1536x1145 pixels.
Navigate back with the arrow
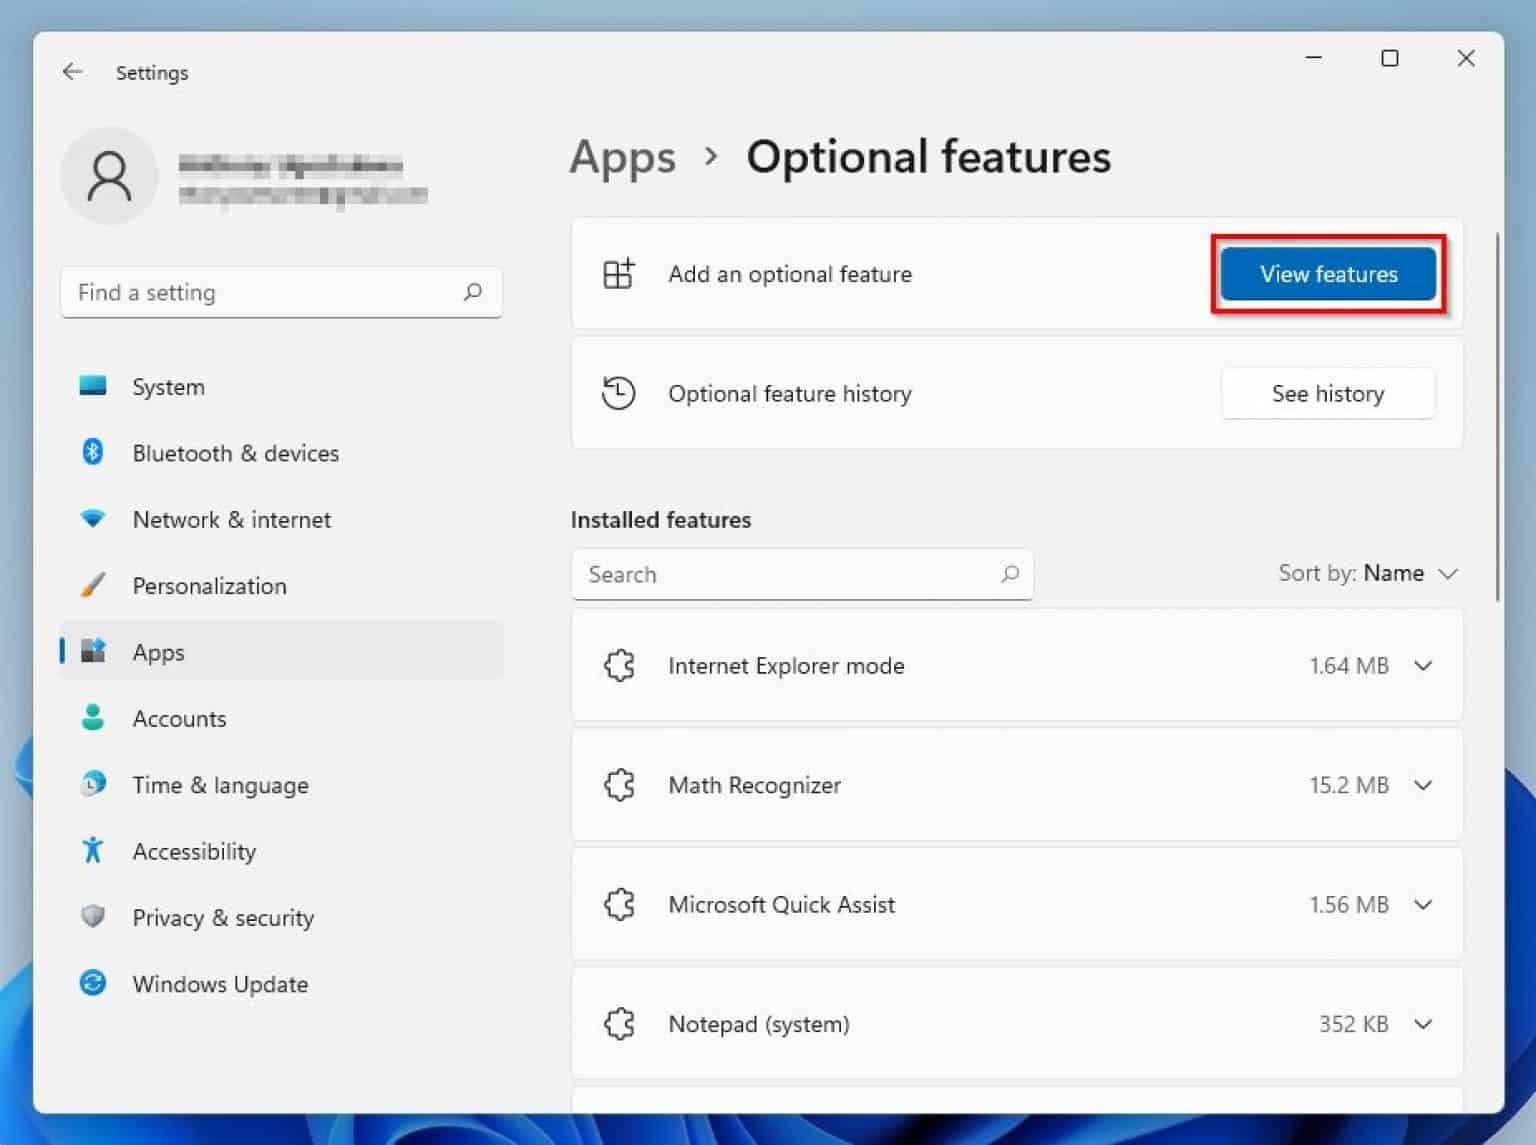[x=72, y=71]
